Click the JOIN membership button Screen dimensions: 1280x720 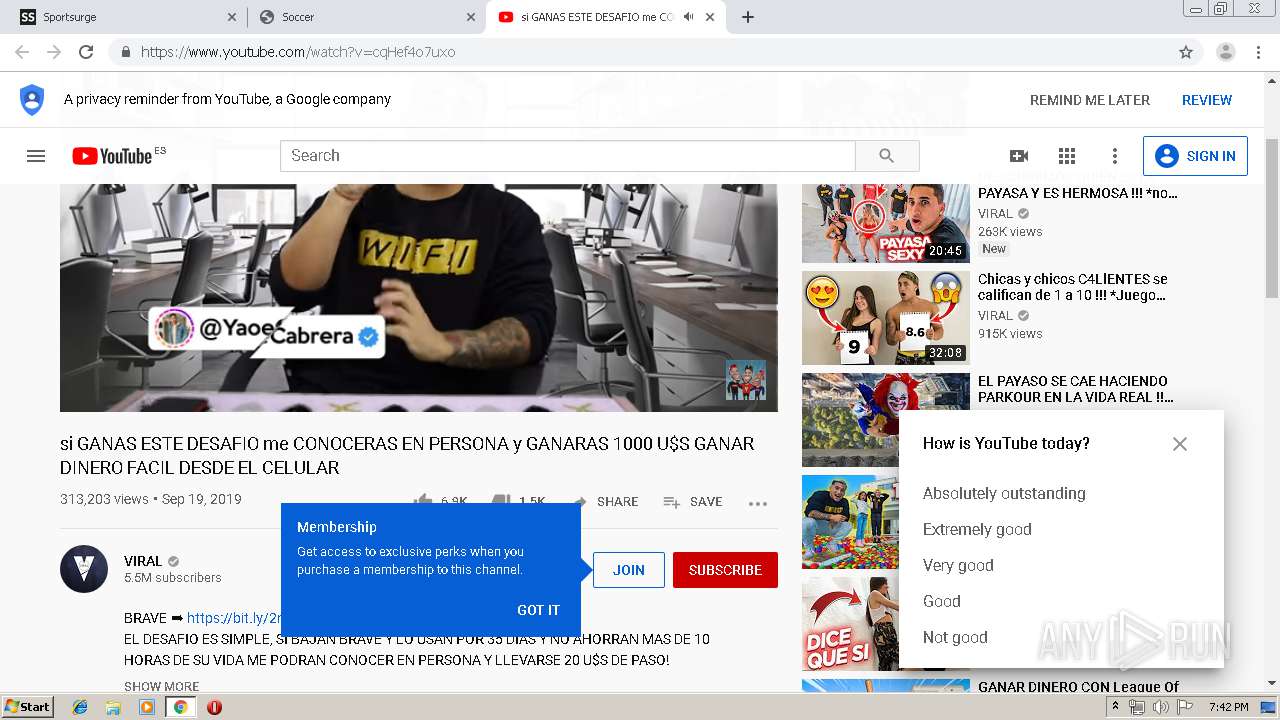click(629, 570)
